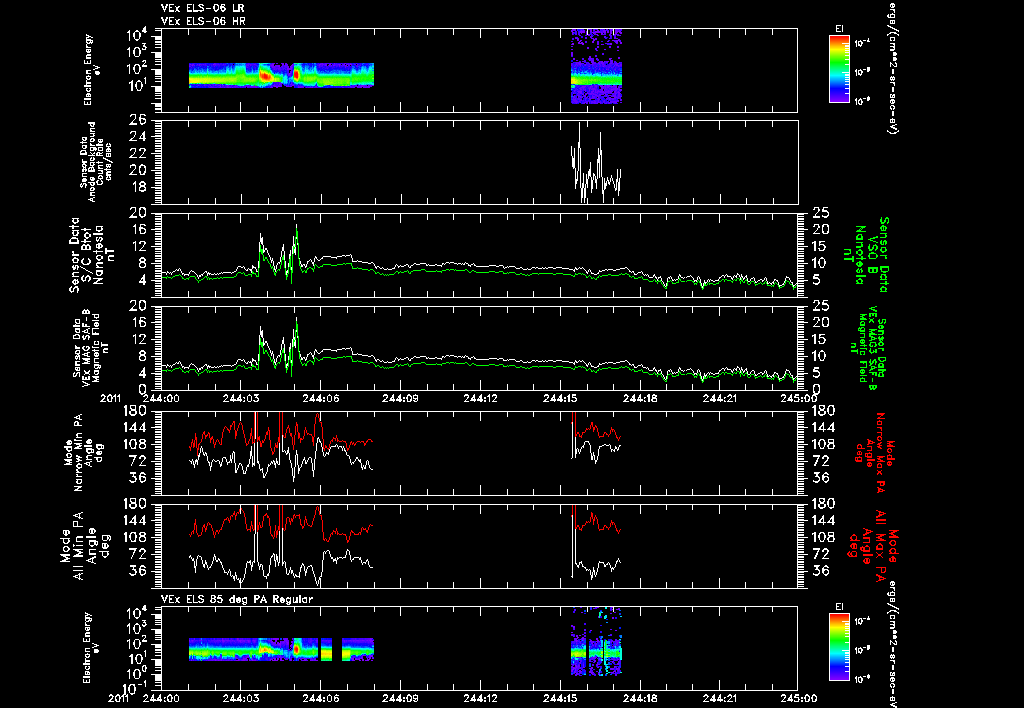The height and width of the screenshot is (708, 1024).
Task: Click the '244:12' label on the bottom time axis
Action: [480, 698]
